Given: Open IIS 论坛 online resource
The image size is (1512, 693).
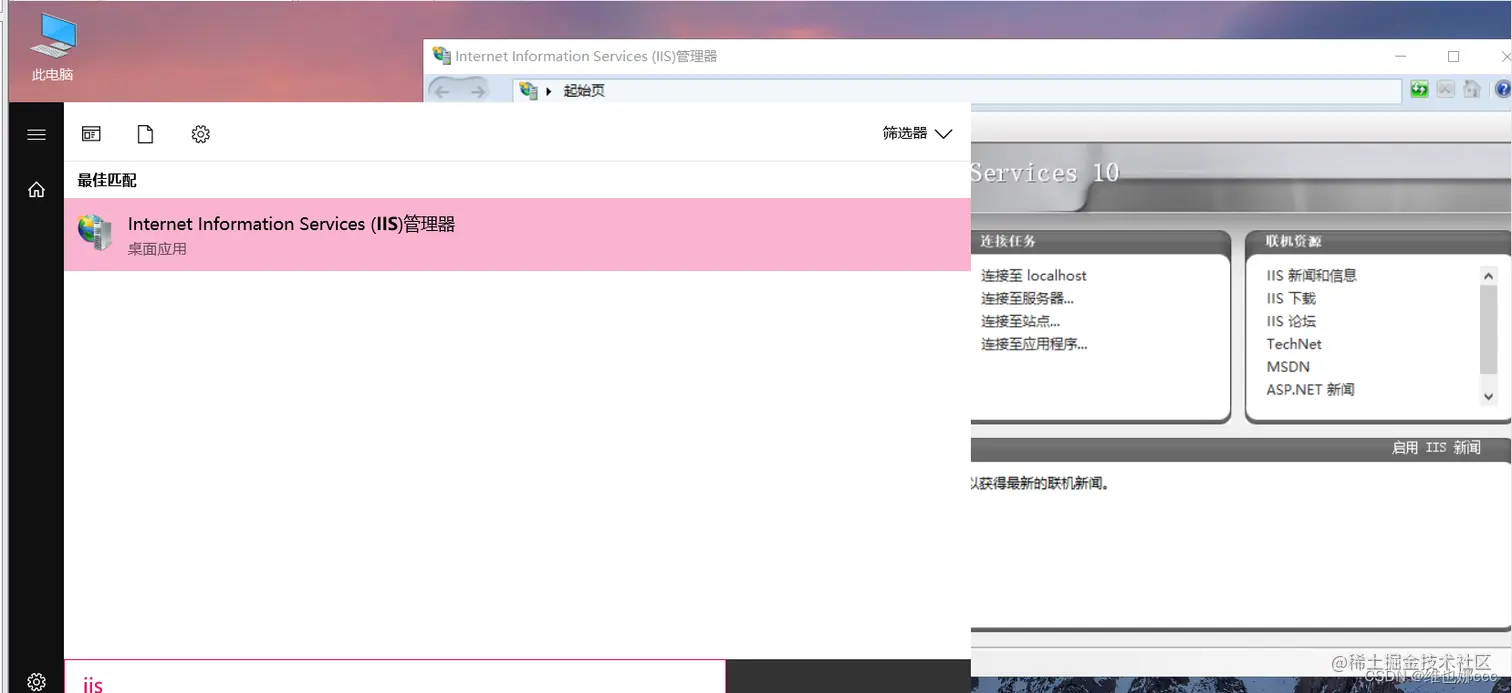Looking at the screenshot, I should tap(1291, 321).
